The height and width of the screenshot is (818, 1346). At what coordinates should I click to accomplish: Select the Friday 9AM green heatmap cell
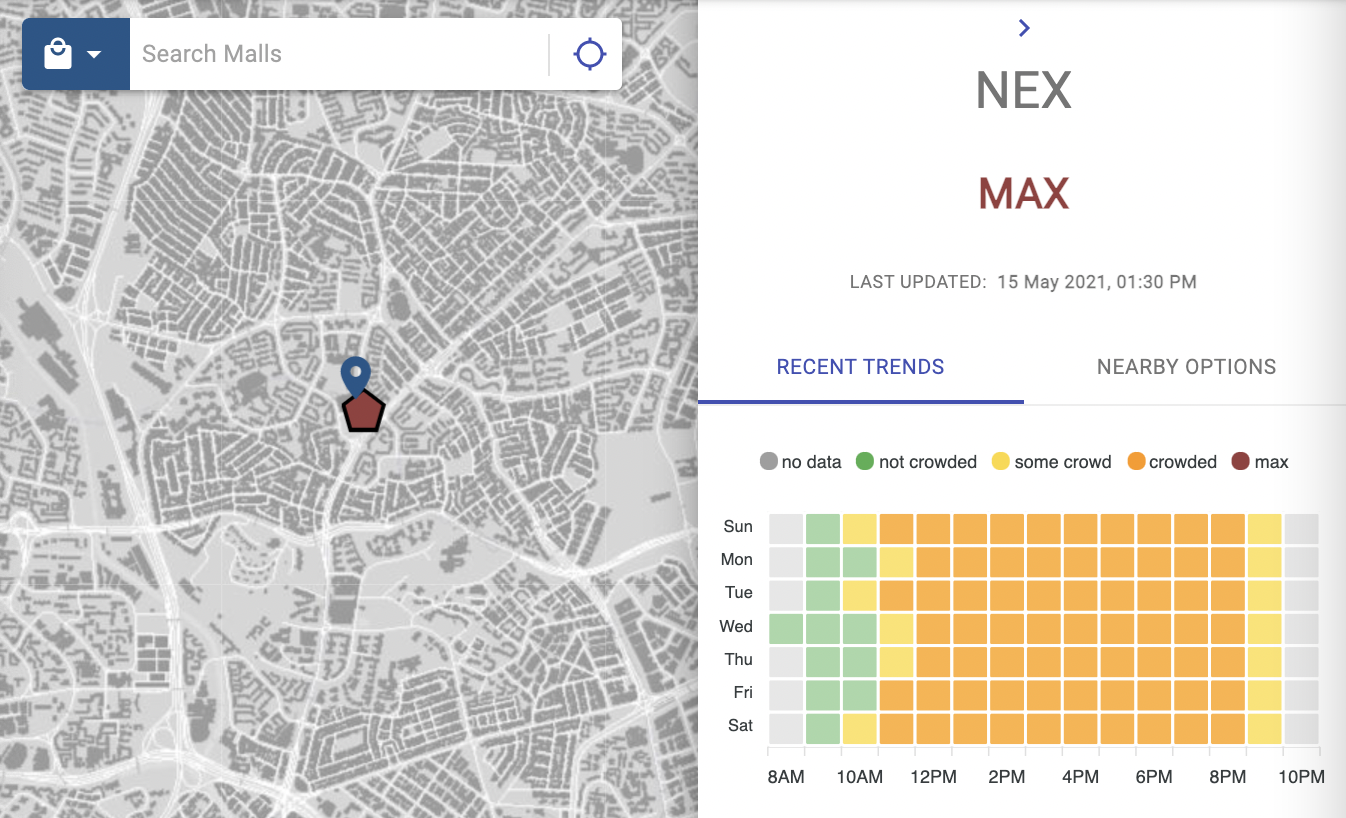point(823,694)
